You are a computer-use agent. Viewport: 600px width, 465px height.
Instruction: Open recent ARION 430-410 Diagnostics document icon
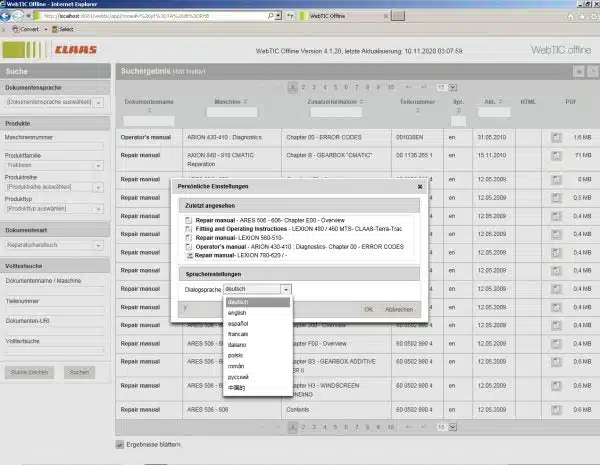[188, 246]
